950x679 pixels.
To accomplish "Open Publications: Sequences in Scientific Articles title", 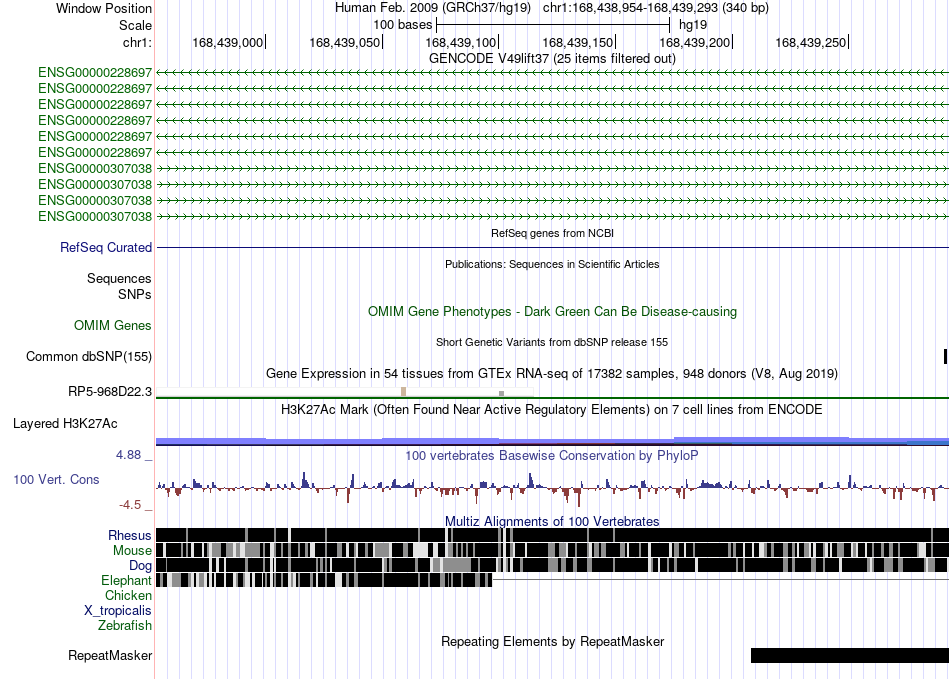I will pyautogui.click(x=552, y=264).
